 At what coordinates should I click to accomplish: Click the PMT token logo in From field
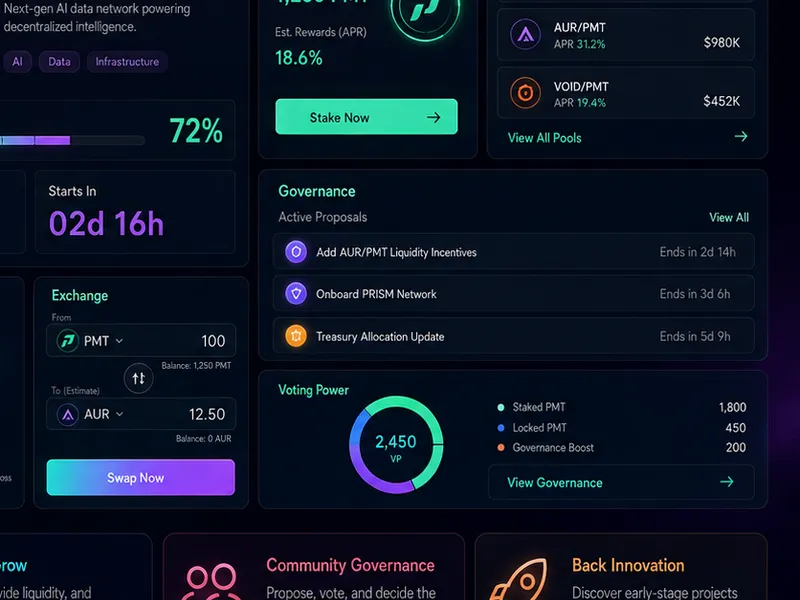pyautogui.click(x=67, y=340)
